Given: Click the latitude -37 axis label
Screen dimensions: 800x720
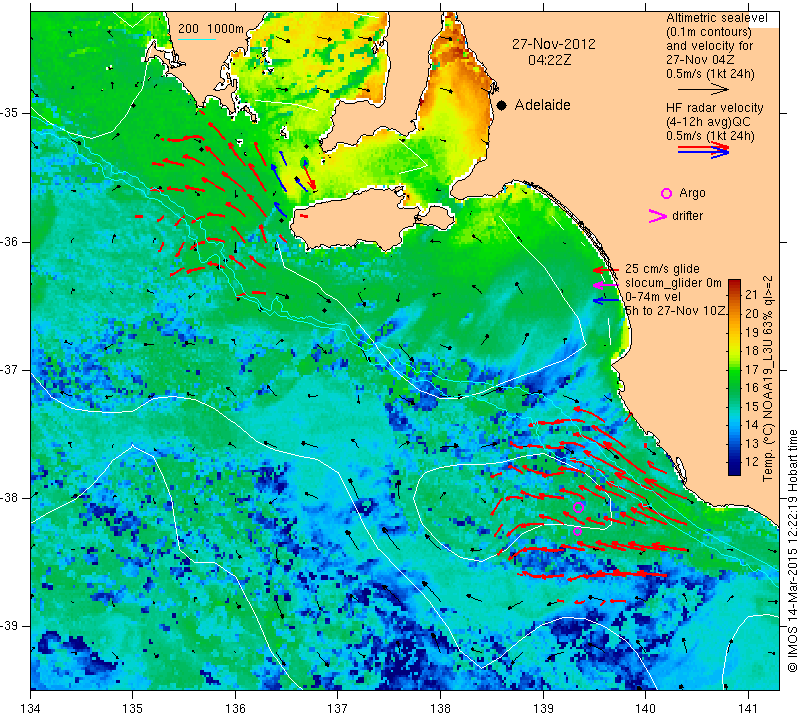Looking at the screenshot, I should (11, 369).
